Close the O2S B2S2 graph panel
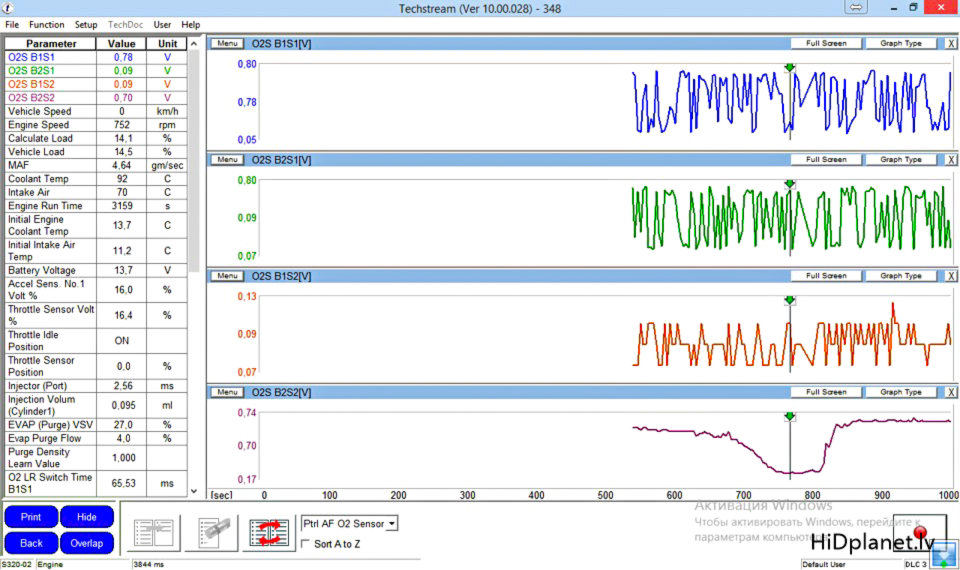Screen dimensions: 960x570 point(950,393)
